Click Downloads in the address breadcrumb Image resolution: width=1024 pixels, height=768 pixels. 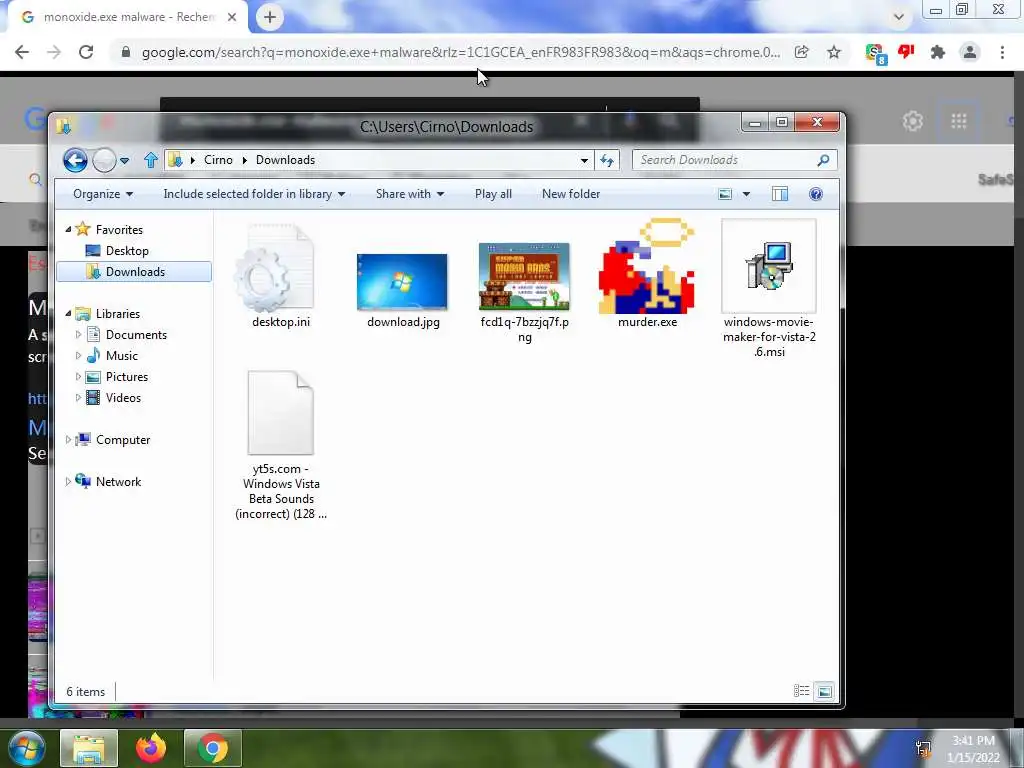[285, 160]
